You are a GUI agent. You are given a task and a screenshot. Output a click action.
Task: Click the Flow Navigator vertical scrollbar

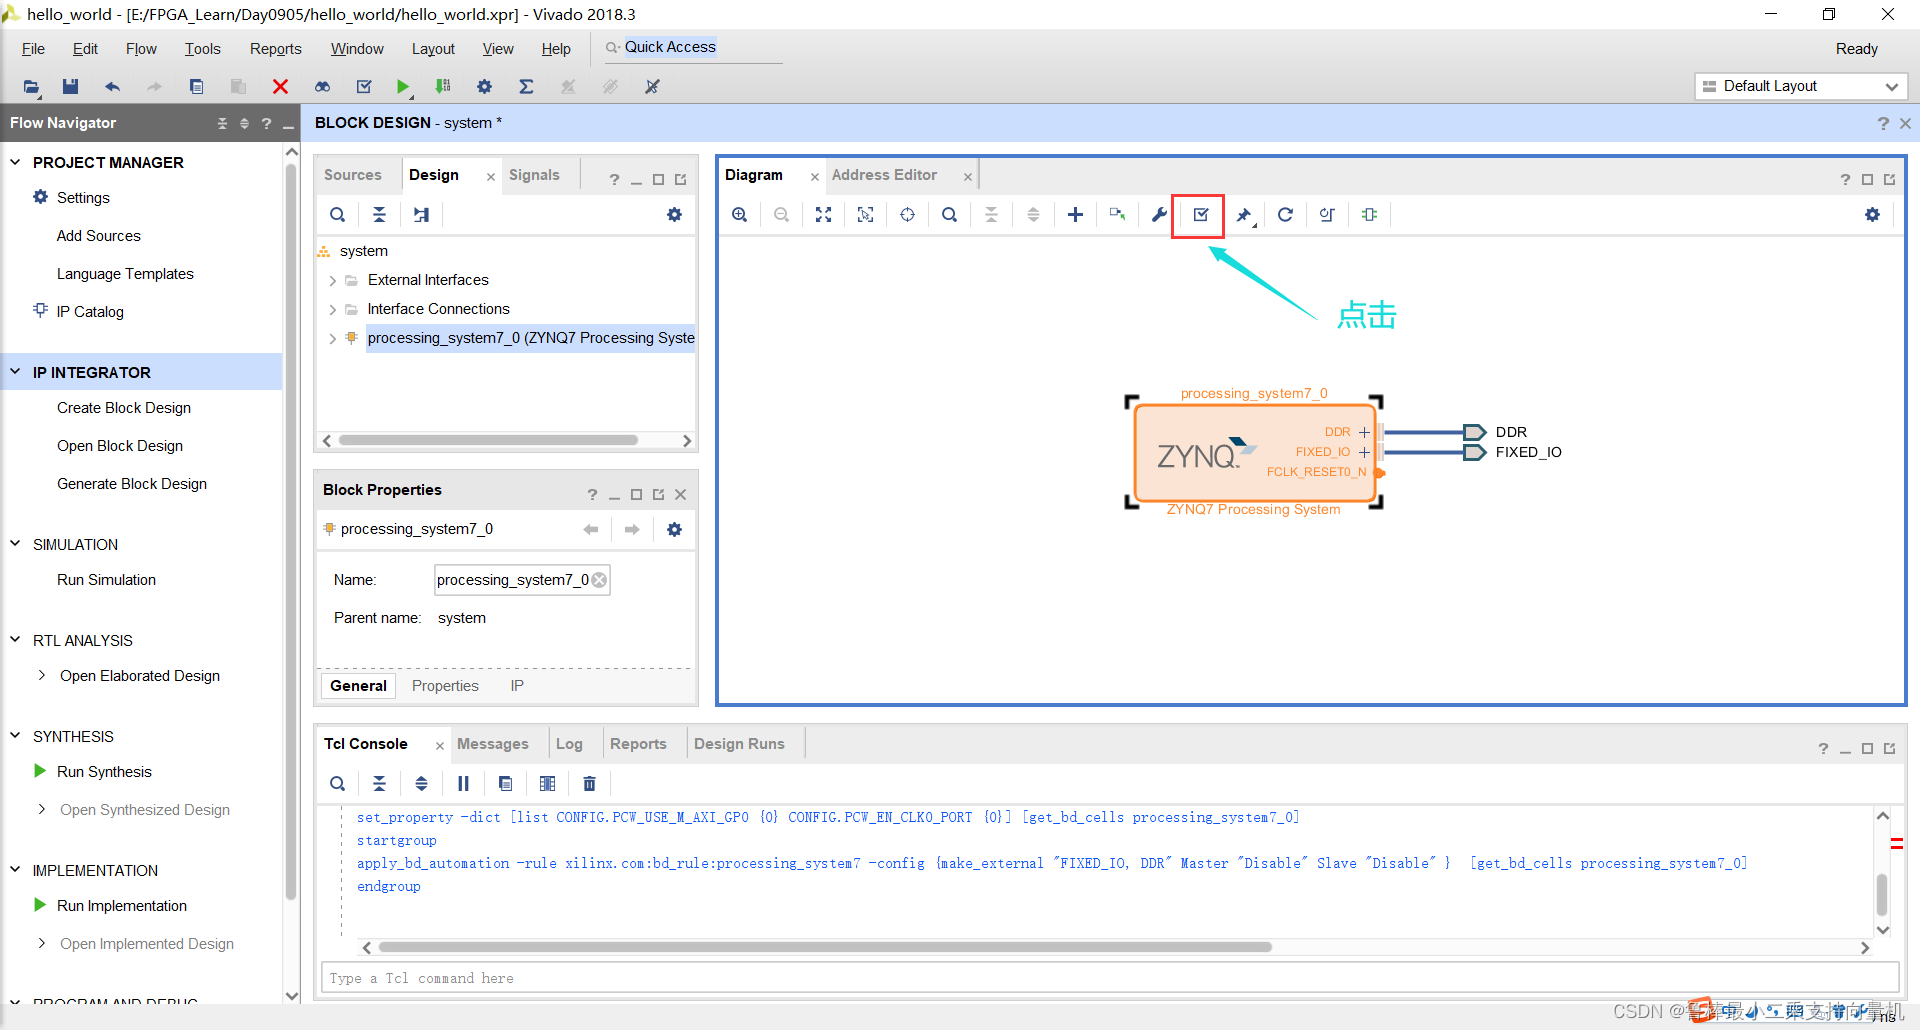click(291, 530)
